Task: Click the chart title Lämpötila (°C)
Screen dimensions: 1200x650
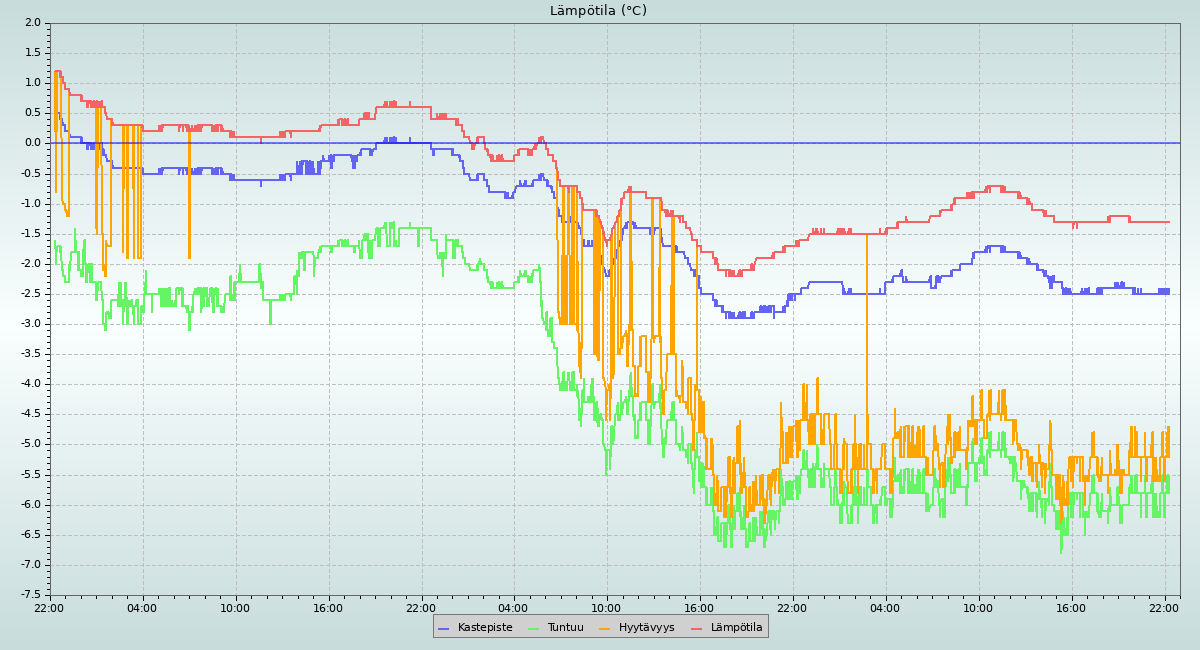Action: [x=598, y=11]
